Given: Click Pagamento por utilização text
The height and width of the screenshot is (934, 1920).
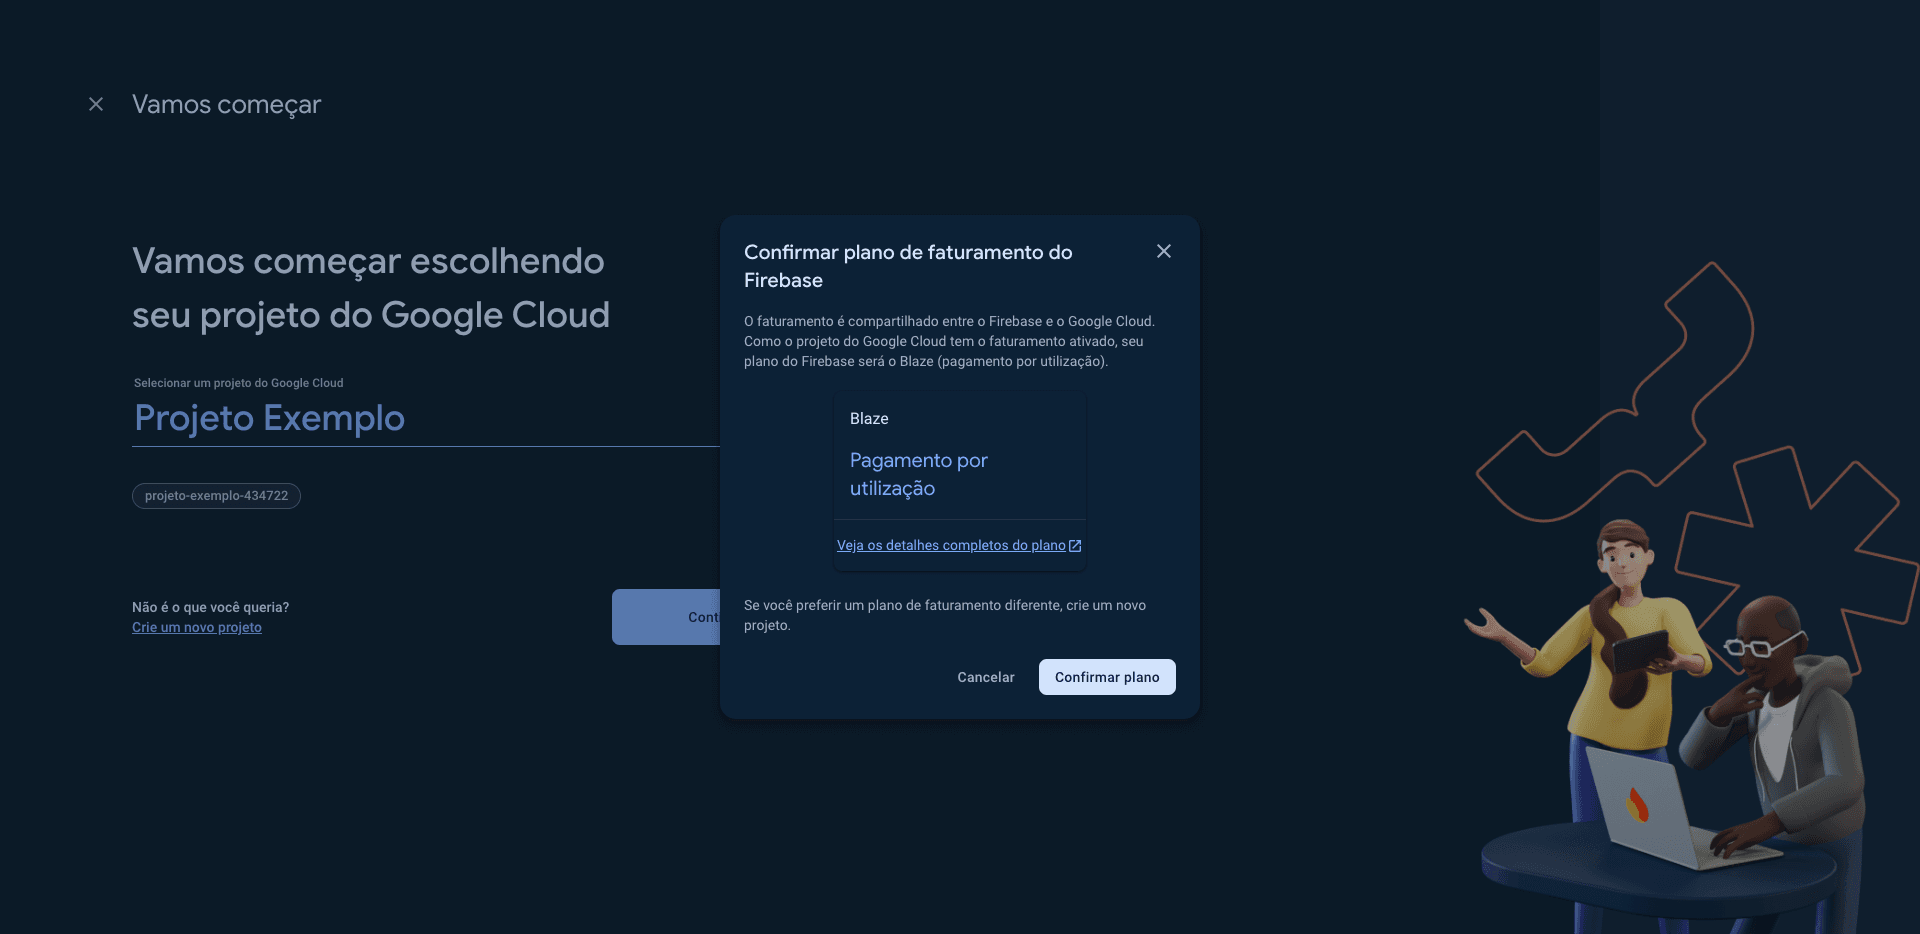Looking at the screenshot, I should pyautogui.click(x=918, y=474).
